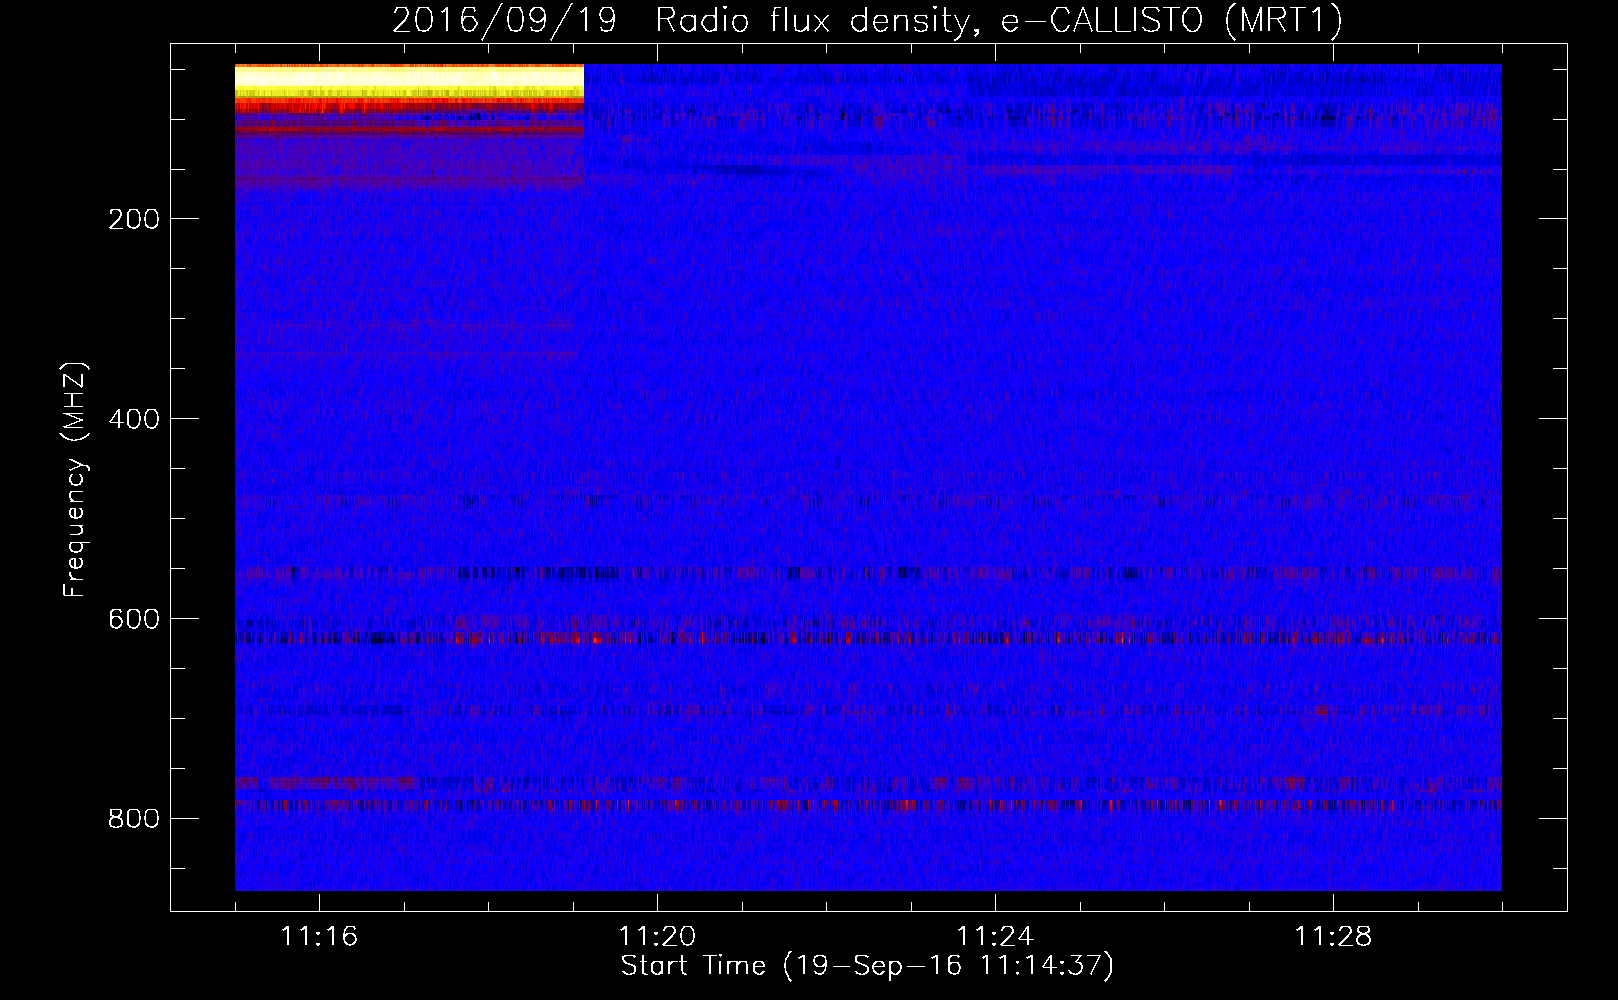
Task: Click the '800' frequency tick label
Action: pos(134,819)
